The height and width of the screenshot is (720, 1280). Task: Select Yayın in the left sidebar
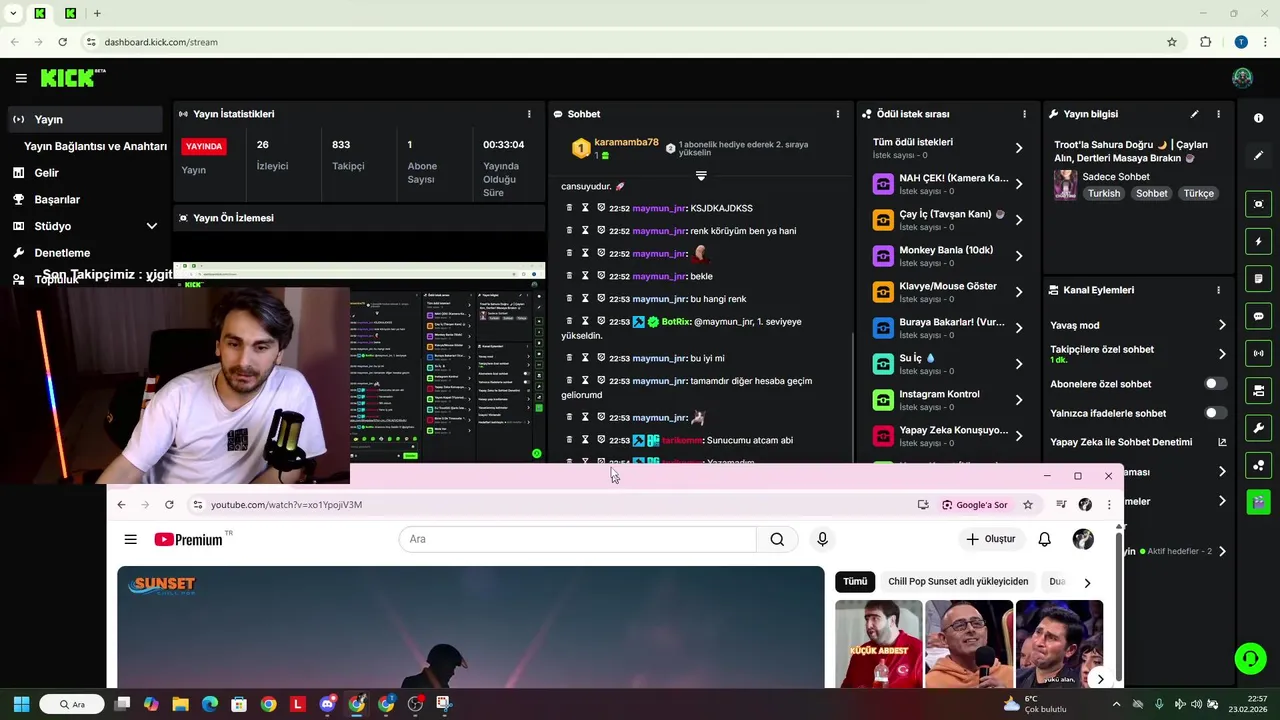pyautogui.click(x=85, y=119)
